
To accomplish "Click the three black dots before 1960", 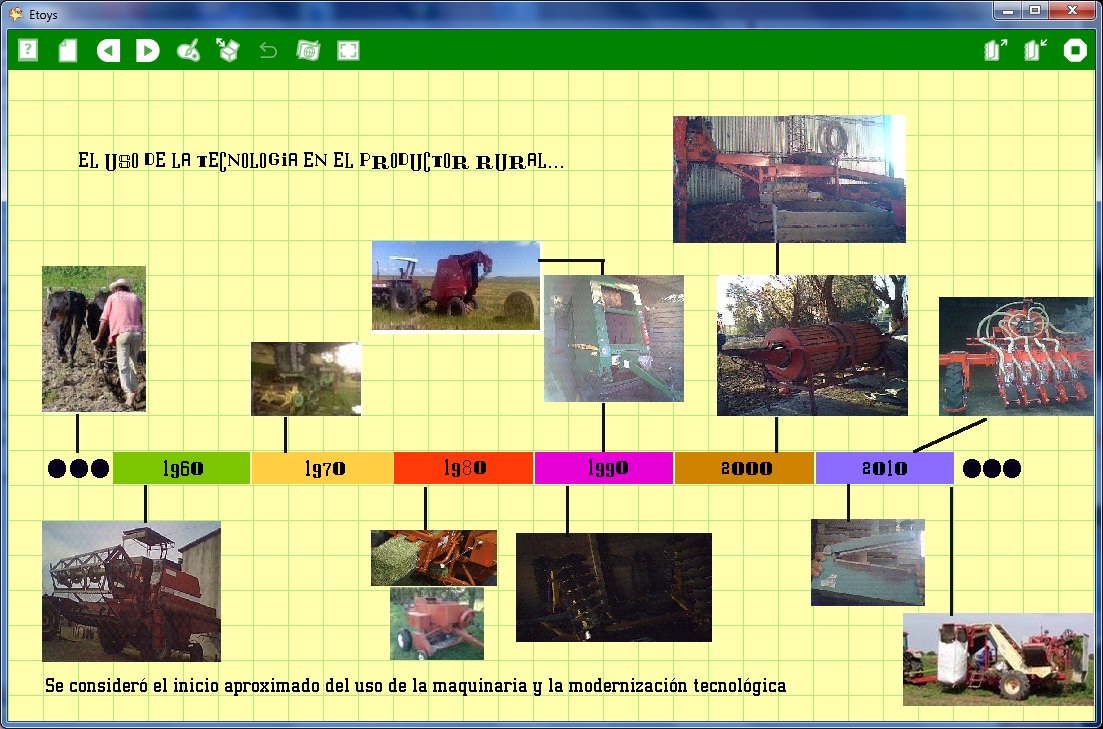I will click(x=78, y=469).
